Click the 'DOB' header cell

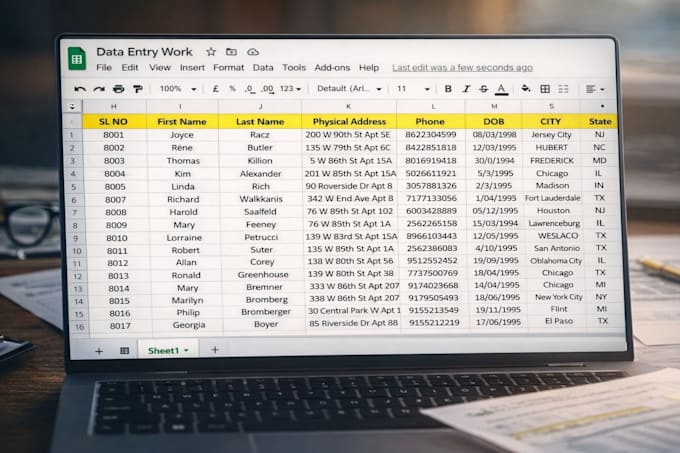[494, 122]
